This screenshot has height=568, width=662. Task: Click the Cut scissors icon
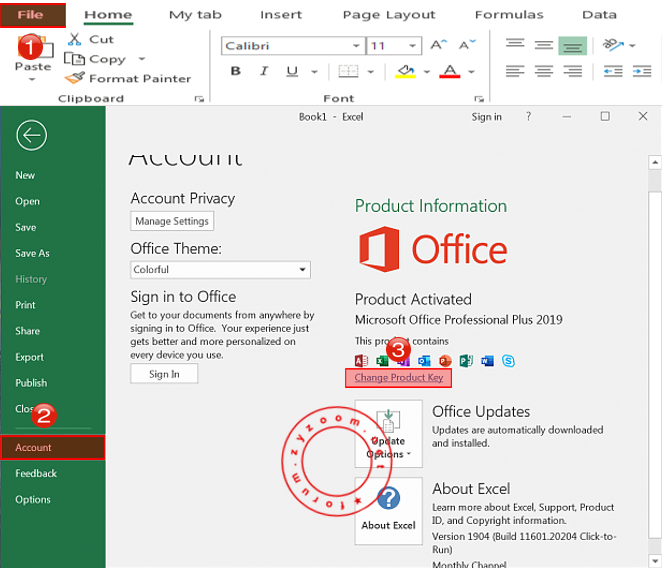74,39
